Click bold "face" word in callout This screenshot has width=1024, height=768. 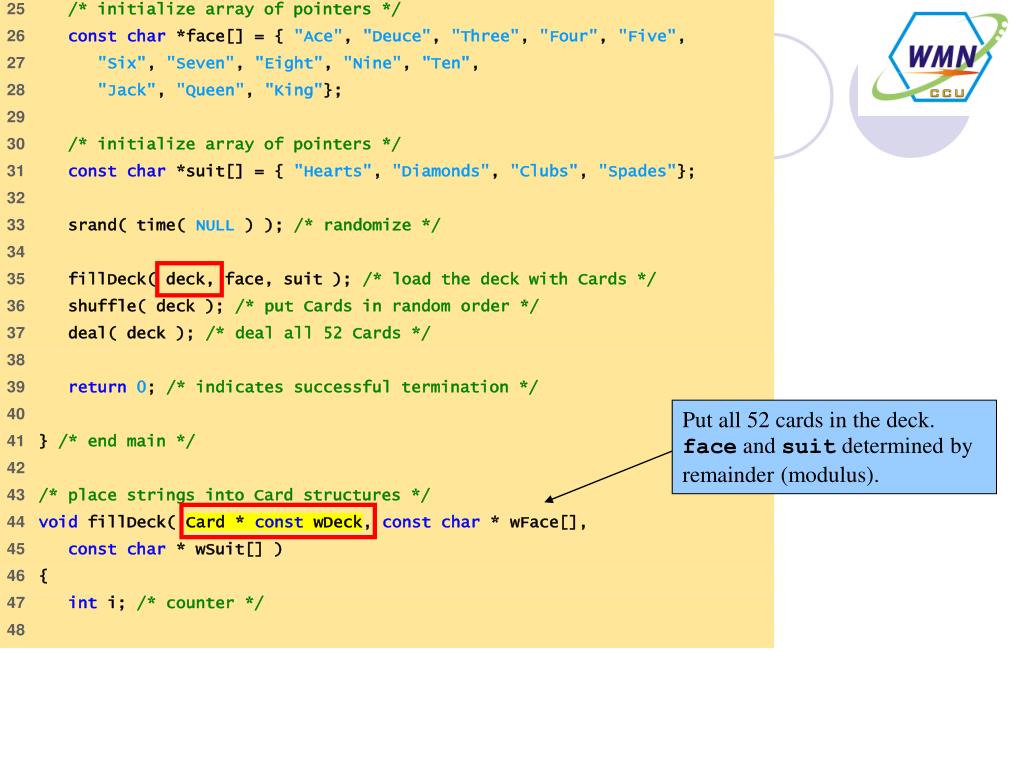pos(709,447)
